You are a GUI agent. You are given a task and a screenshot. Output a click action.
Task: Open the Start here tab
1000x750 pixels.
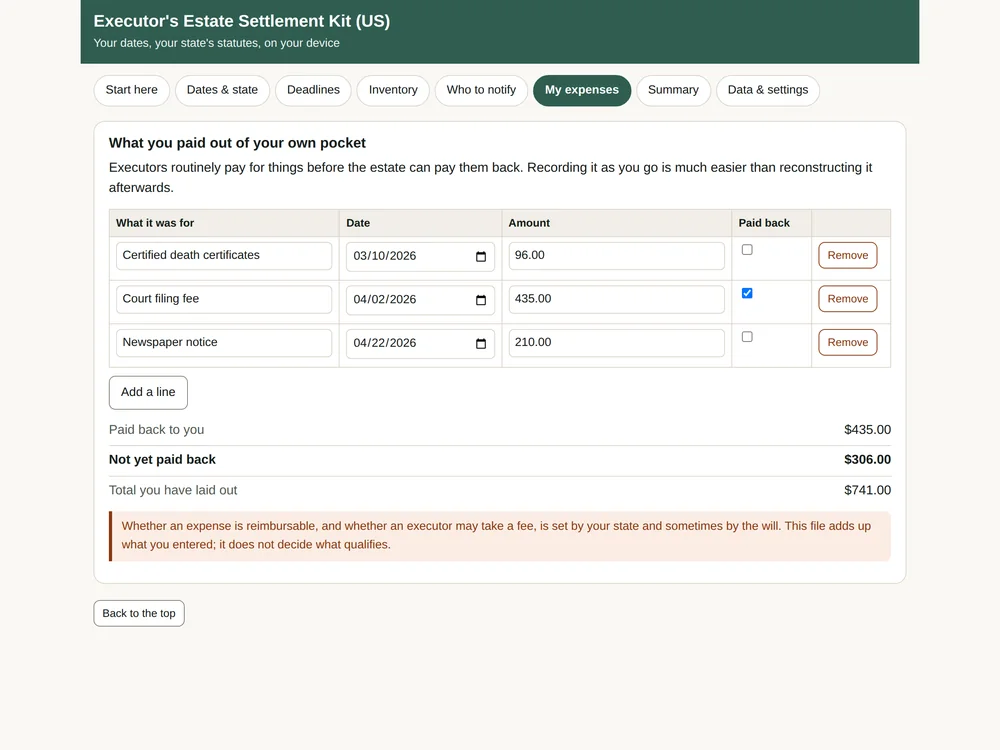(x=131, y=90)
